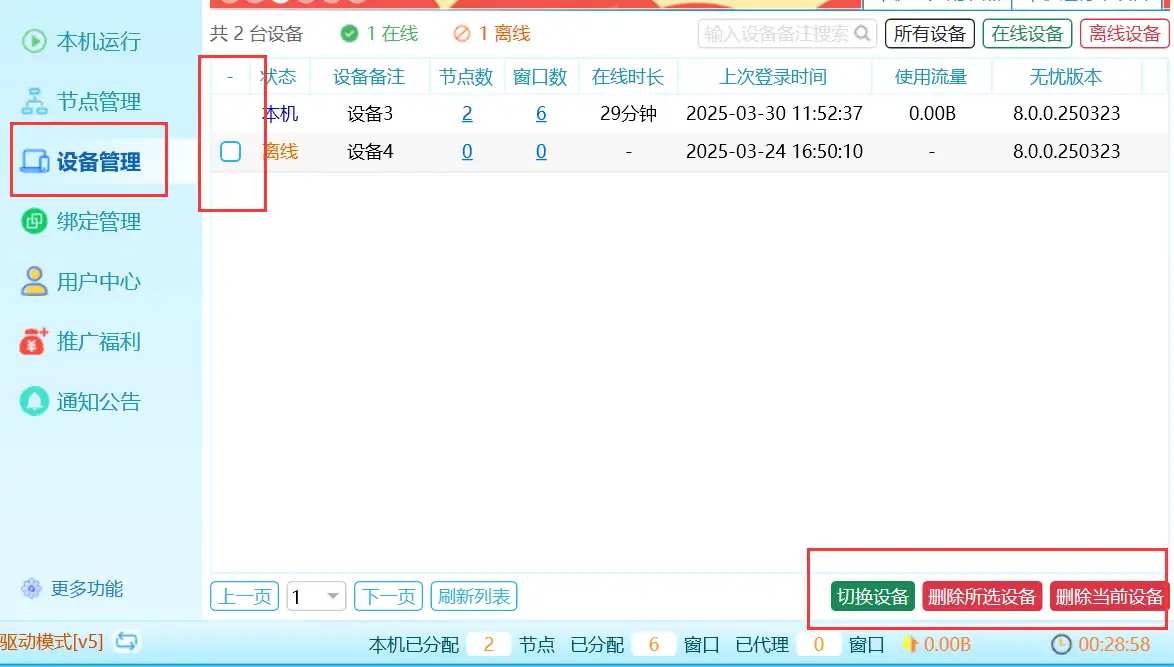
Task: Select 所有设备 filter
Action: point(929,34)
